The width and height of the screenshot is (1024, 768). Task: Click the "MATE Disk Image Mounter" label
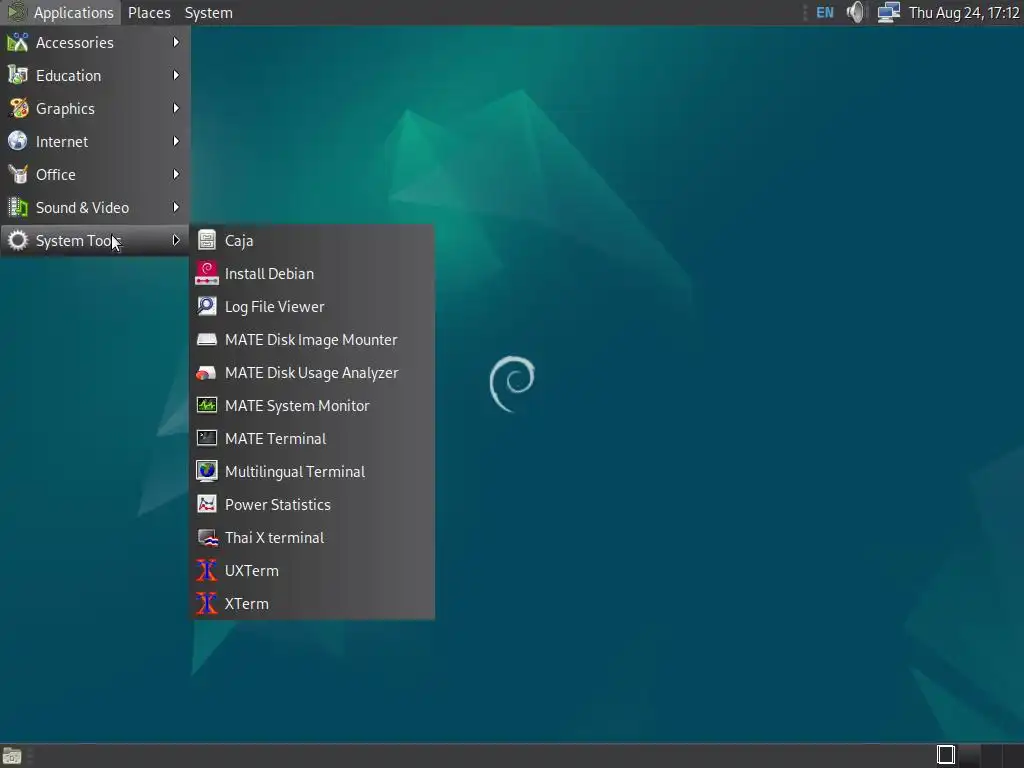[311, 340]
